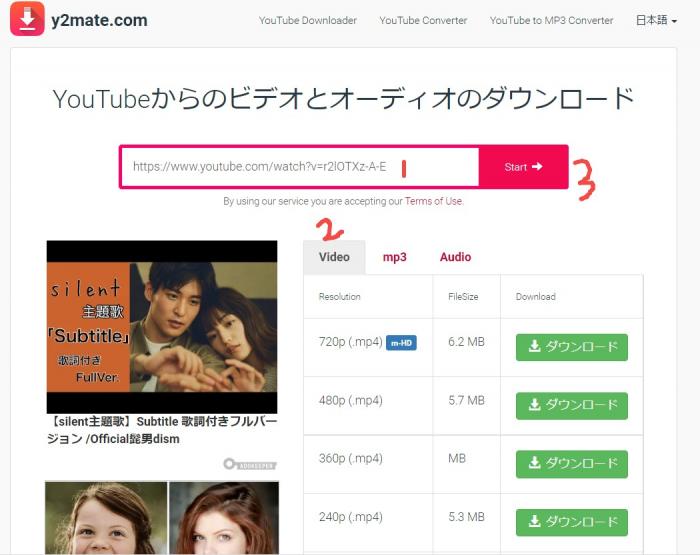
Task: Click the 6.2 MB file size cell
Action: [467, 342]
